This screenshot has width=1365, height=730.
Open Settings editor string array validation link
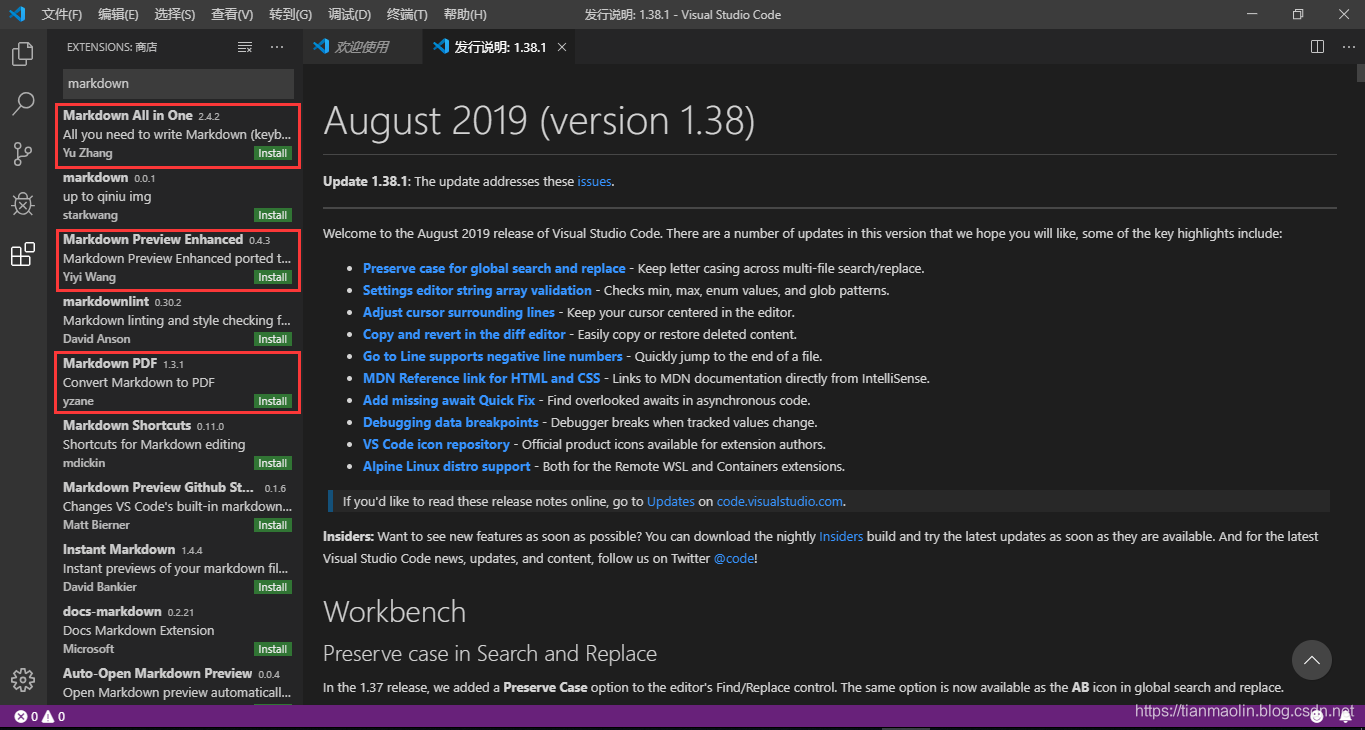coord(477,290)
